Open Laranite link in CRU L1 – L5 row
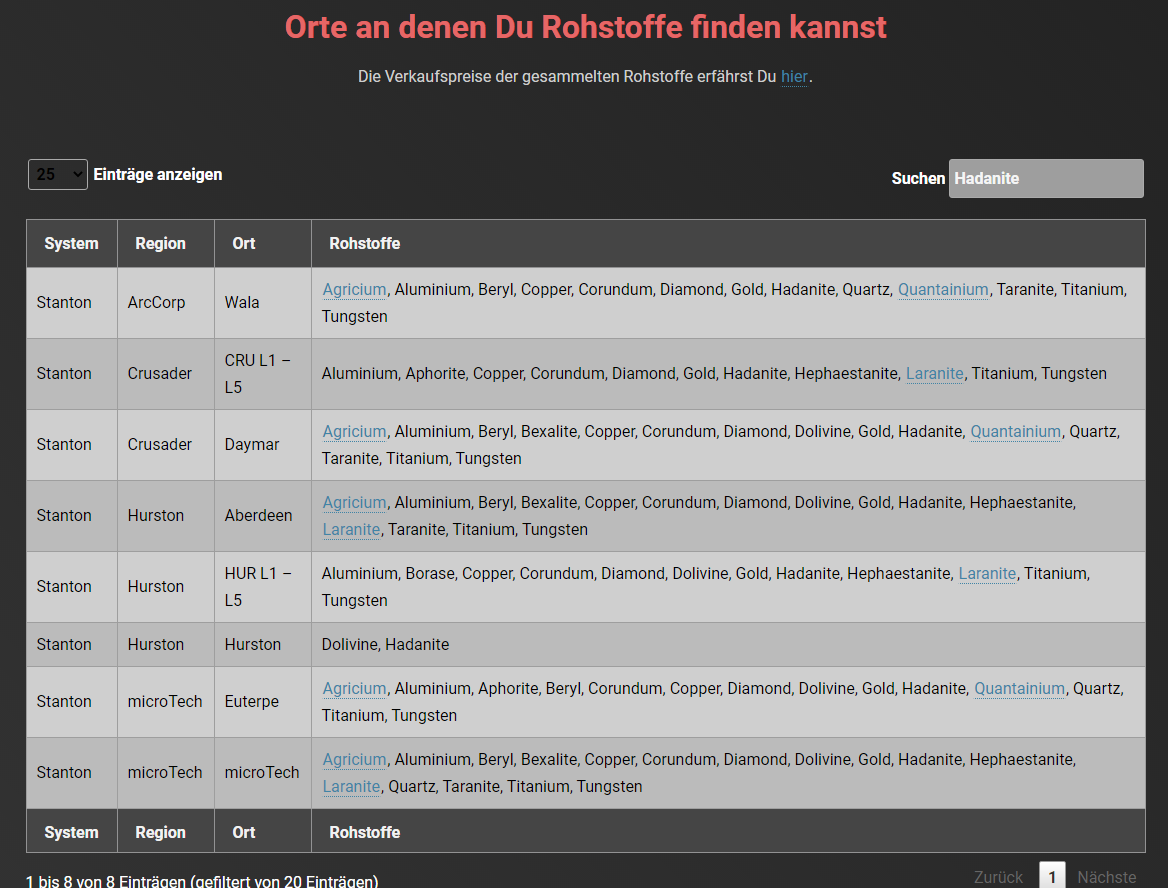1168x888 pixels. (935, 374)
